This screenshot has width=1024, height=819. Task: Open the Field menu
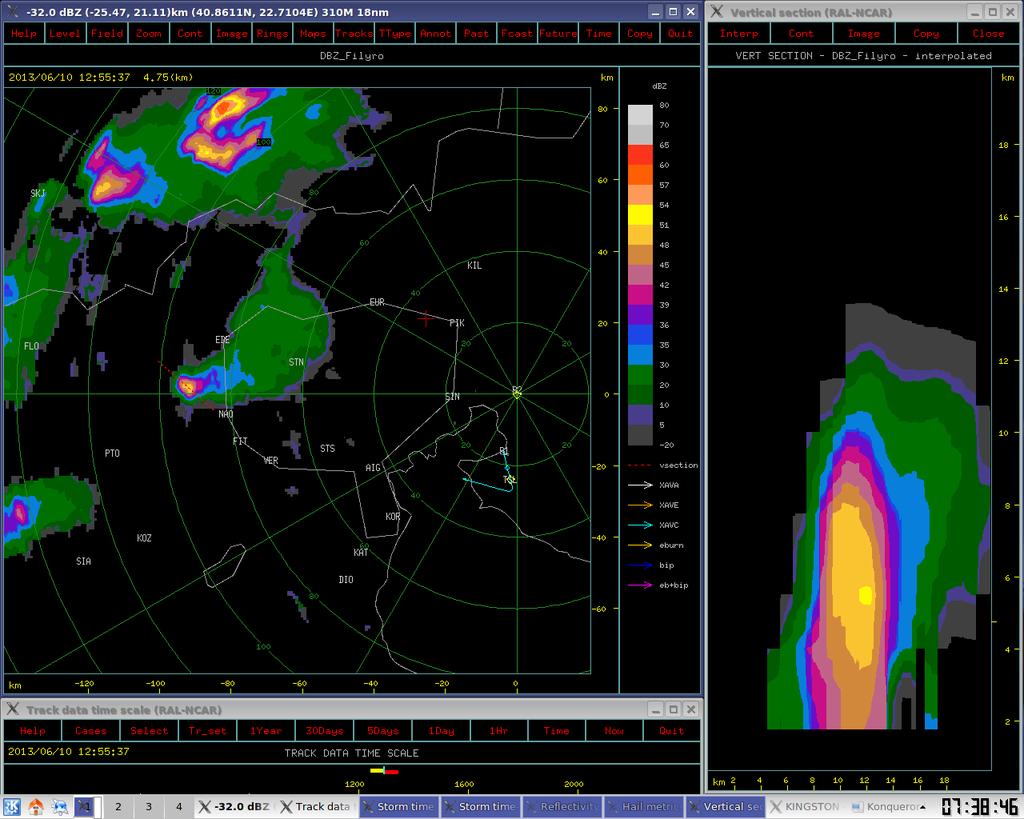tap(106, 33)
